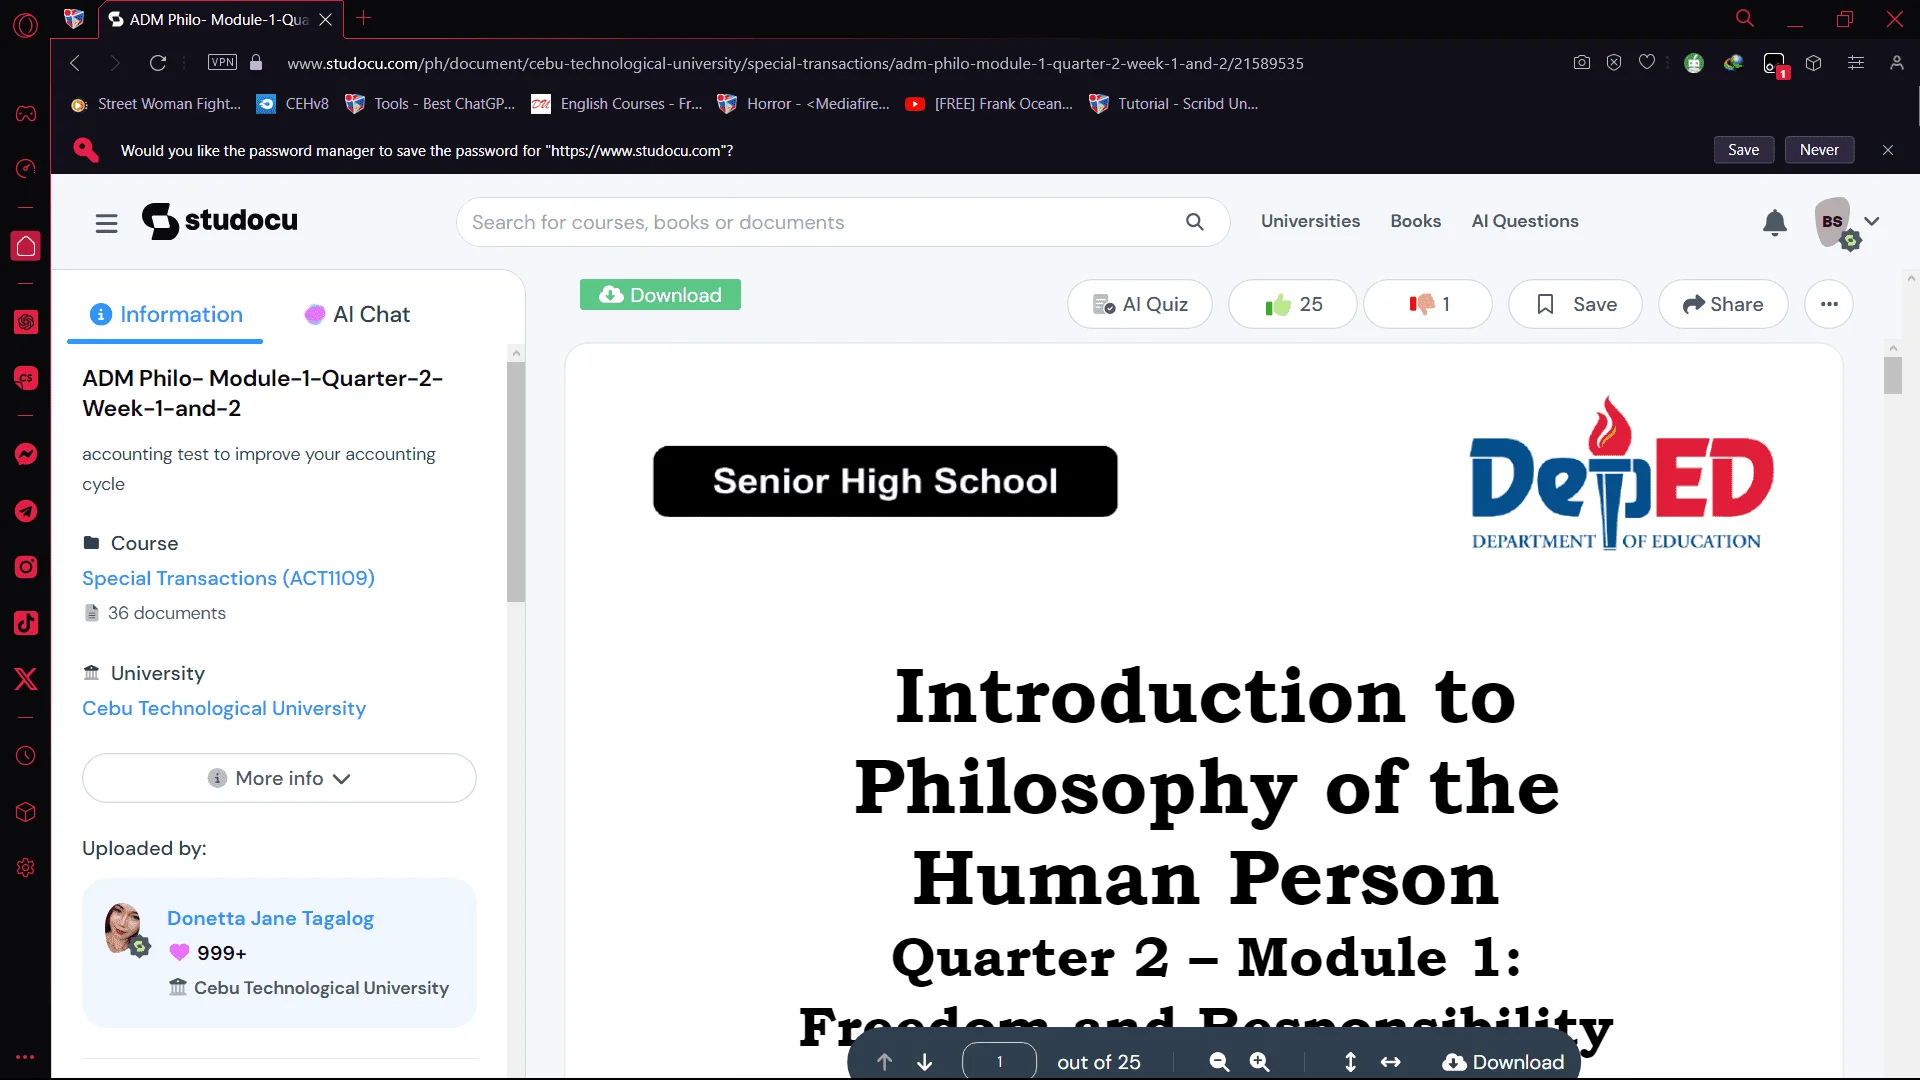Click the thumbs down button with 1
The height and width of the screenshot is (1080, 1920).
click(x=1428, y=304)
